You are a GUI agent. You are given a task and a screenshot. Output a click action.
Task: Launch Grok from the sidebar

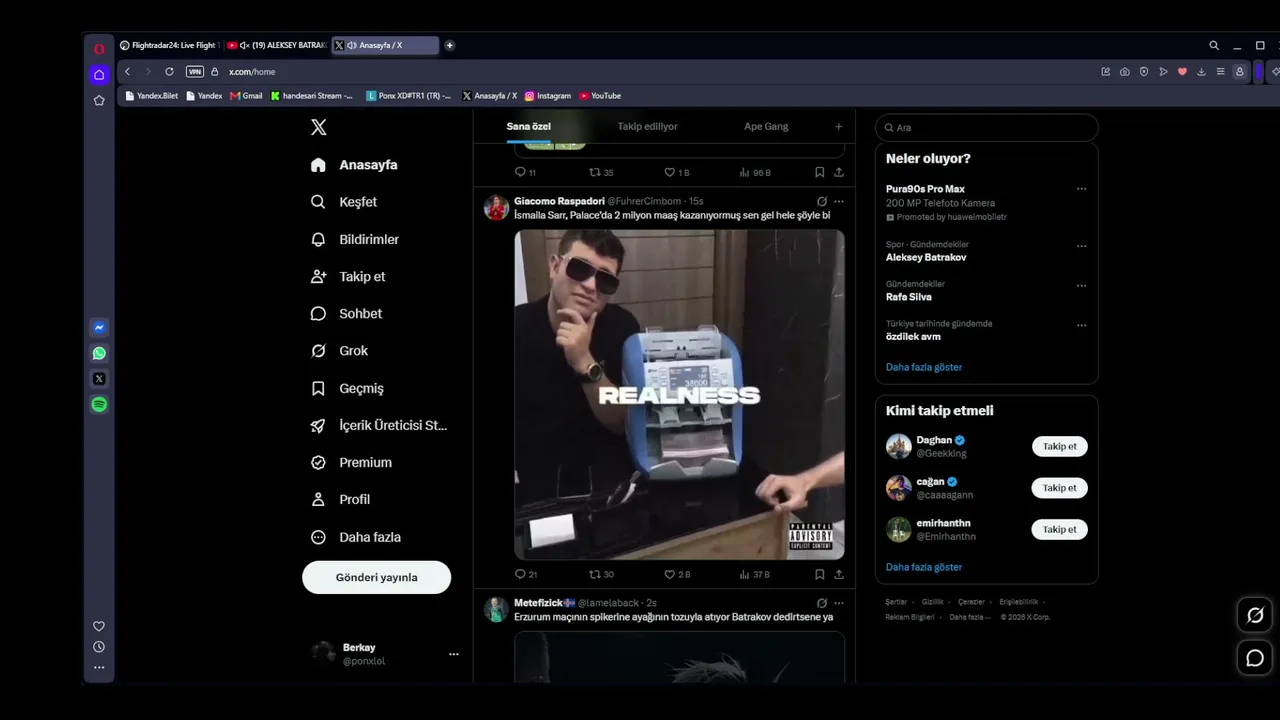[339, 351]
